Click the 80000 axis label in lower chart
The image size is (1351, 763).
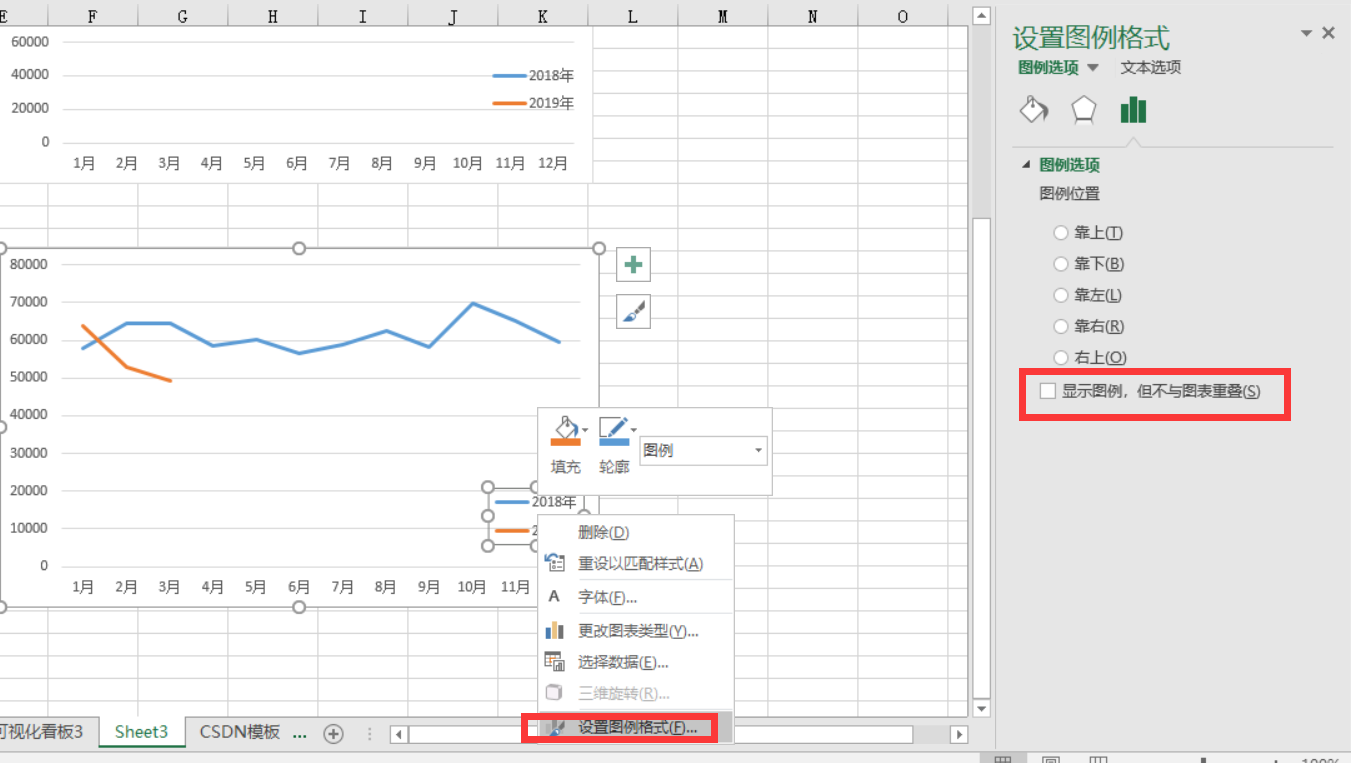(x=30, y=264)
